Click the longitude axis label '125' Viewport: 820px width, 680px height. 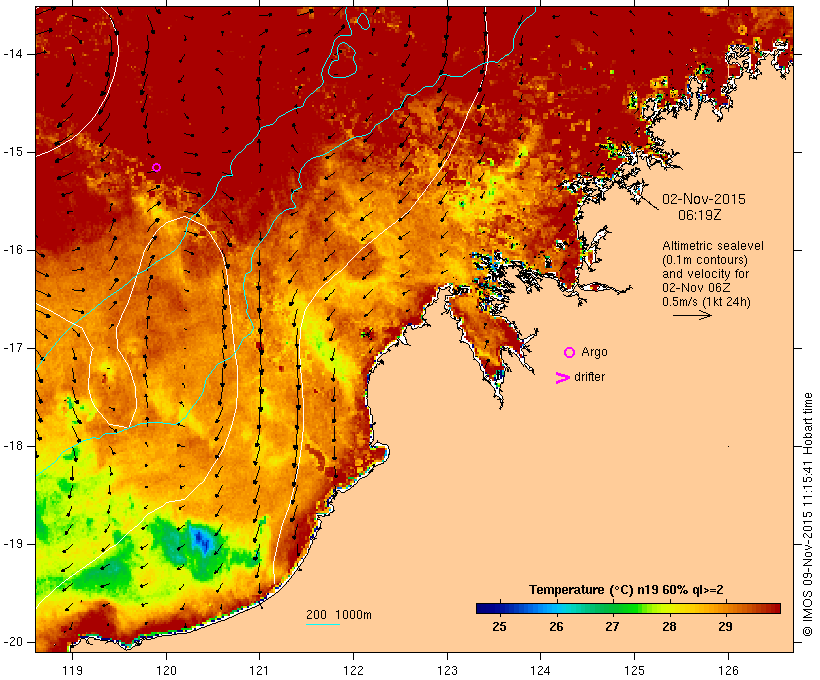[x=635, y=671]
